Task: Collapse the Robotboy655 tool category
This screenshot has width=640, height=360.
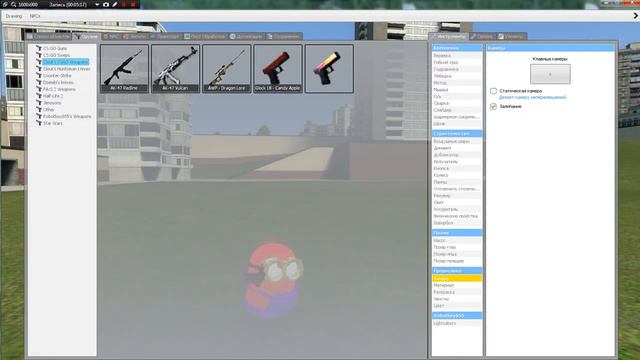Action: [457, 316]
